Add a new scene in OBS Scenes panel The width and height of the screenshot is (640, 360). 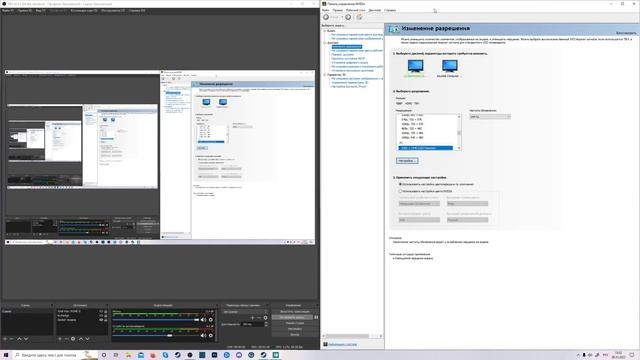(x=5, y=339)
